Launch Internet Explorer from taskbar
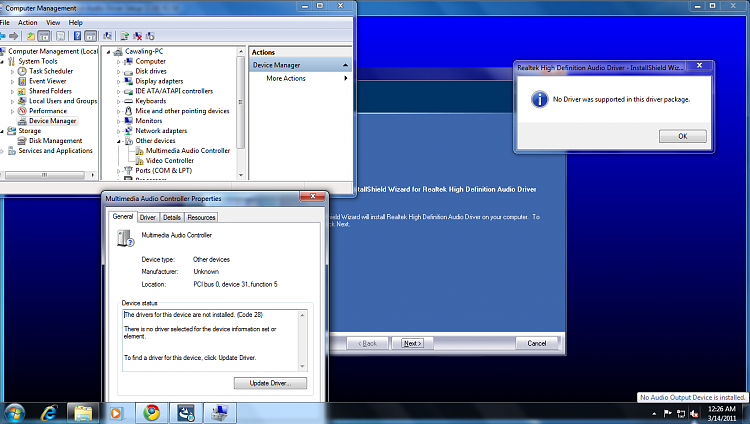 [49, 413]
